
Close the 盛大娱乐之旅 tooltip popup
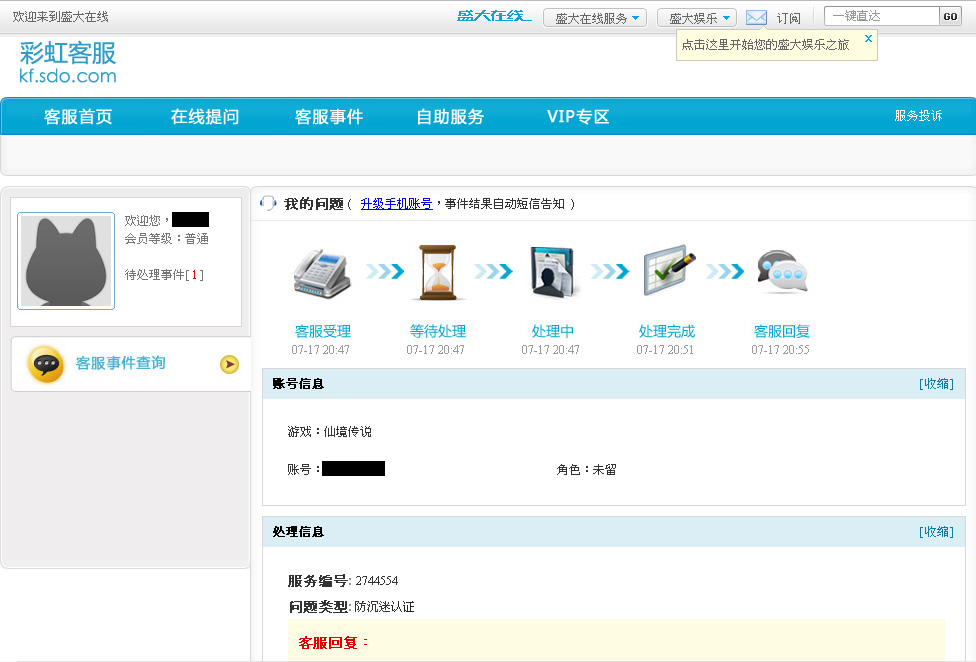click(x=868, y=39)
